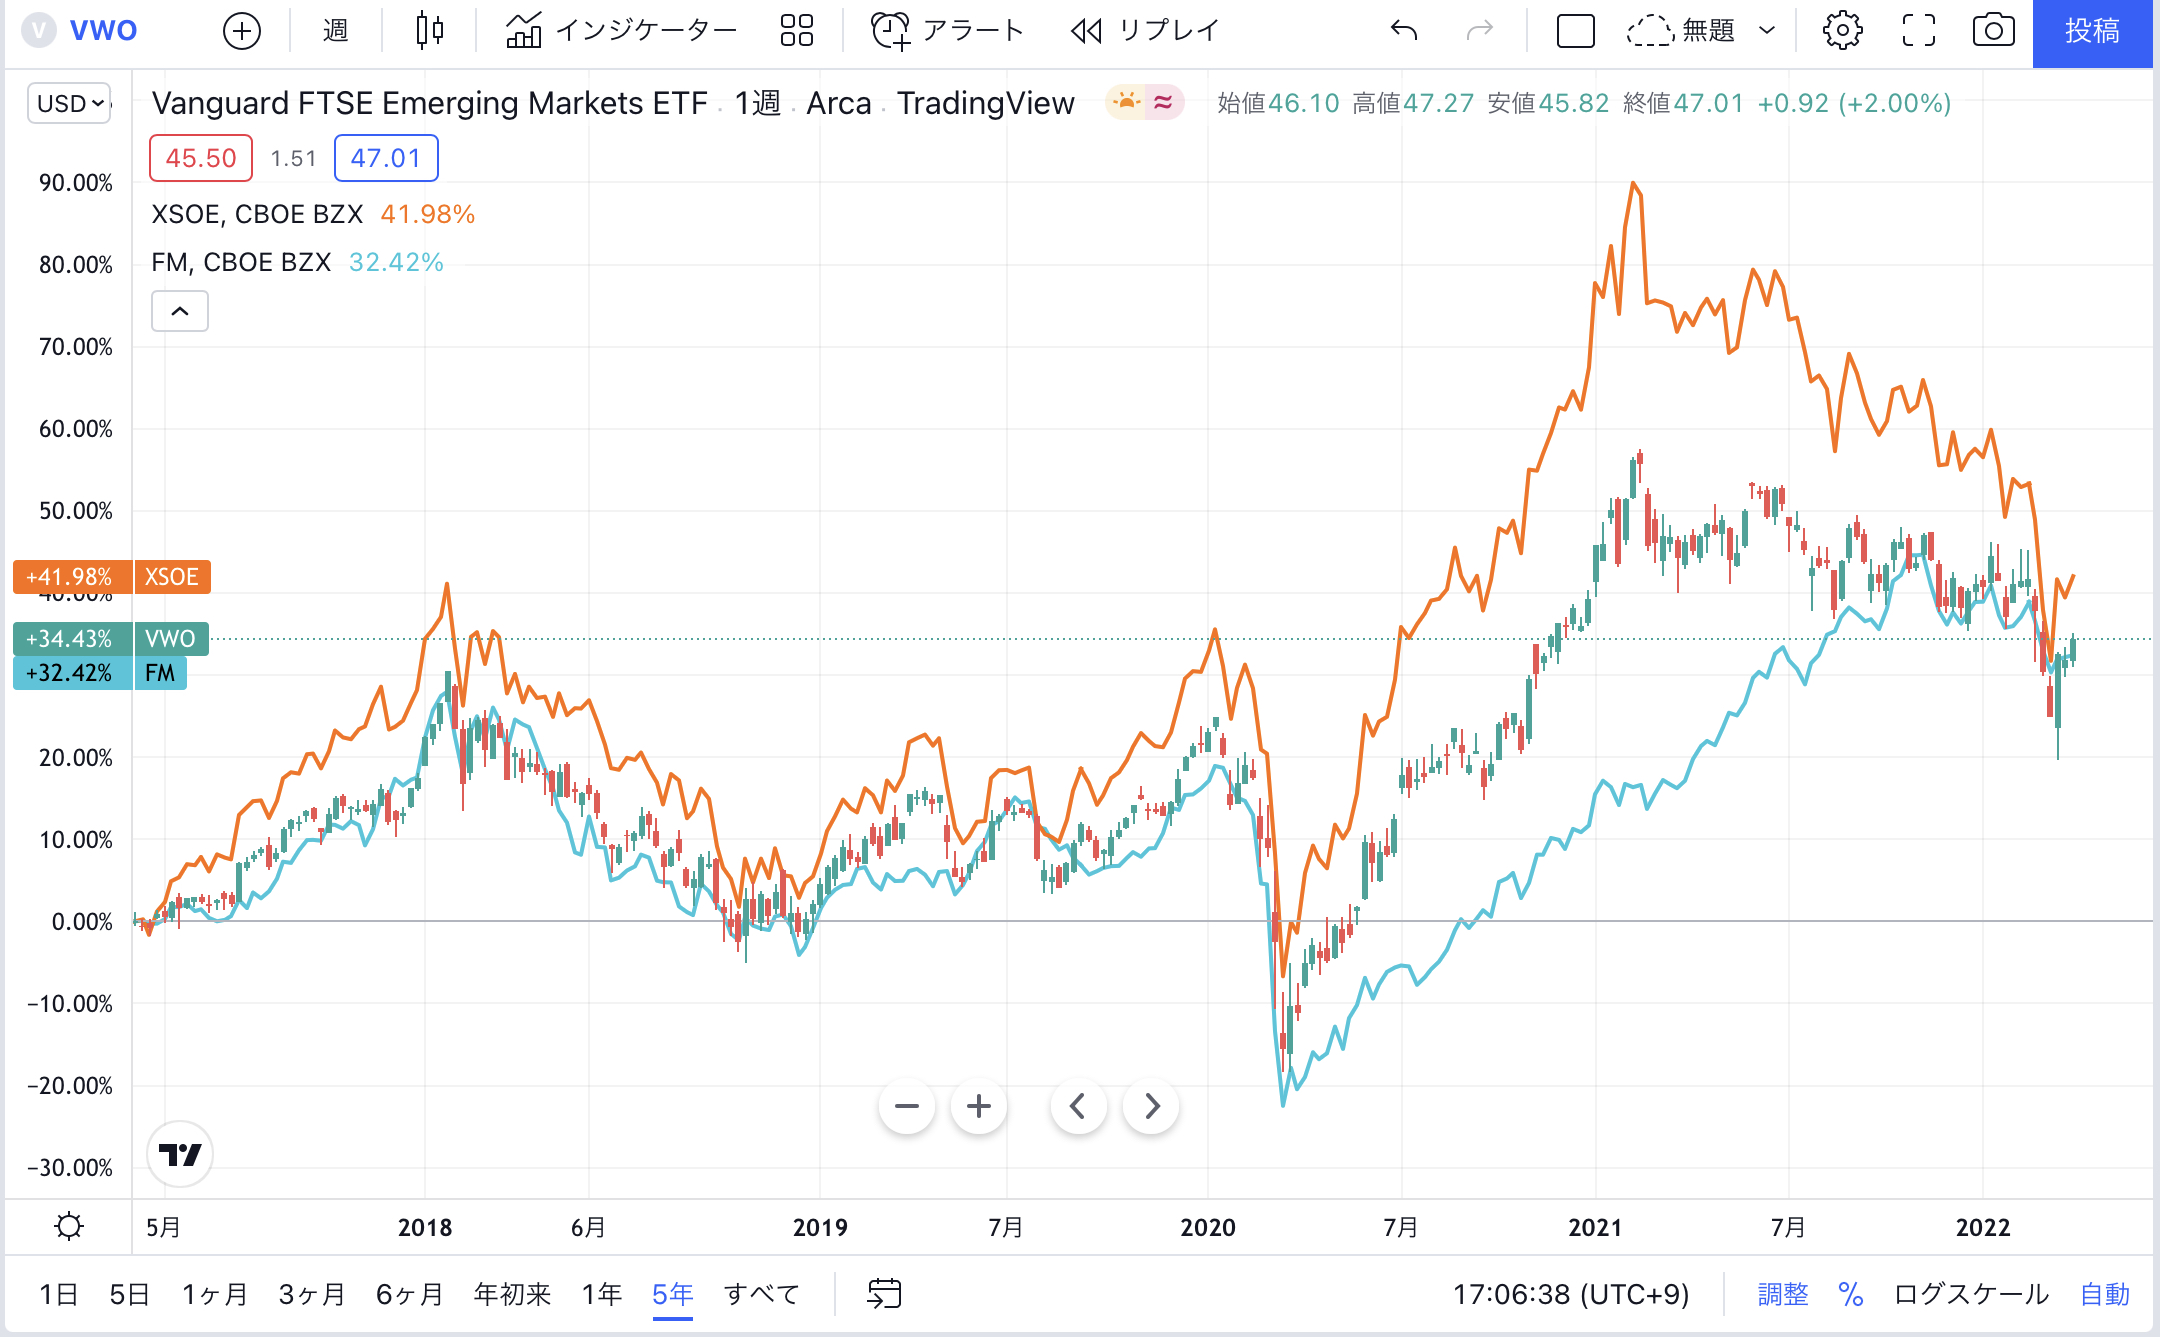Click the red 45.50 sell price button
Image resolution: width=2160 pixels, height=1337 pixels.
201,158
